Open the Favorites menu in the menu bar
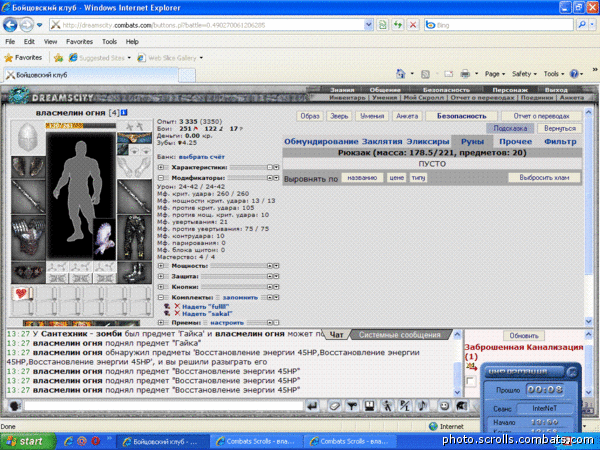This screenshot has width=600, height=450. click(x=79, y=42)
